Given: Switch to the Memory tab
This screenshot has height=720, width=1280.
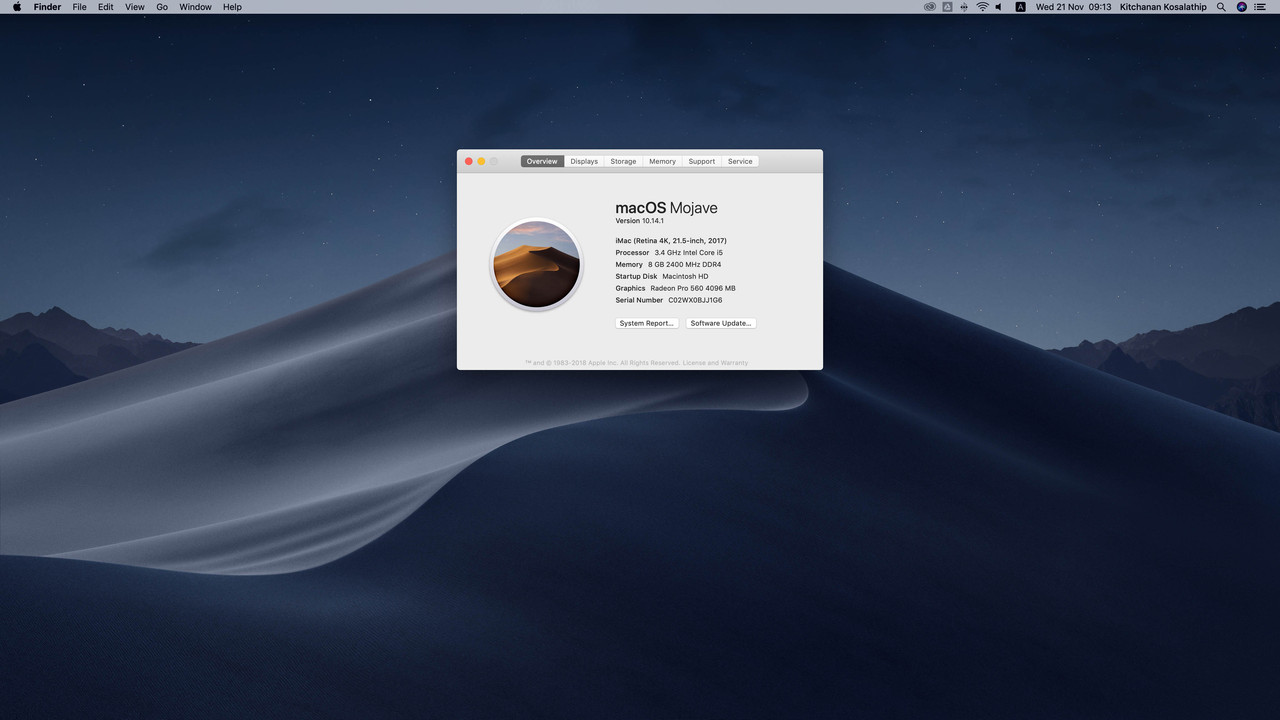Looking at the screenshot, I should pyautogui.click(x=662, y=161).
